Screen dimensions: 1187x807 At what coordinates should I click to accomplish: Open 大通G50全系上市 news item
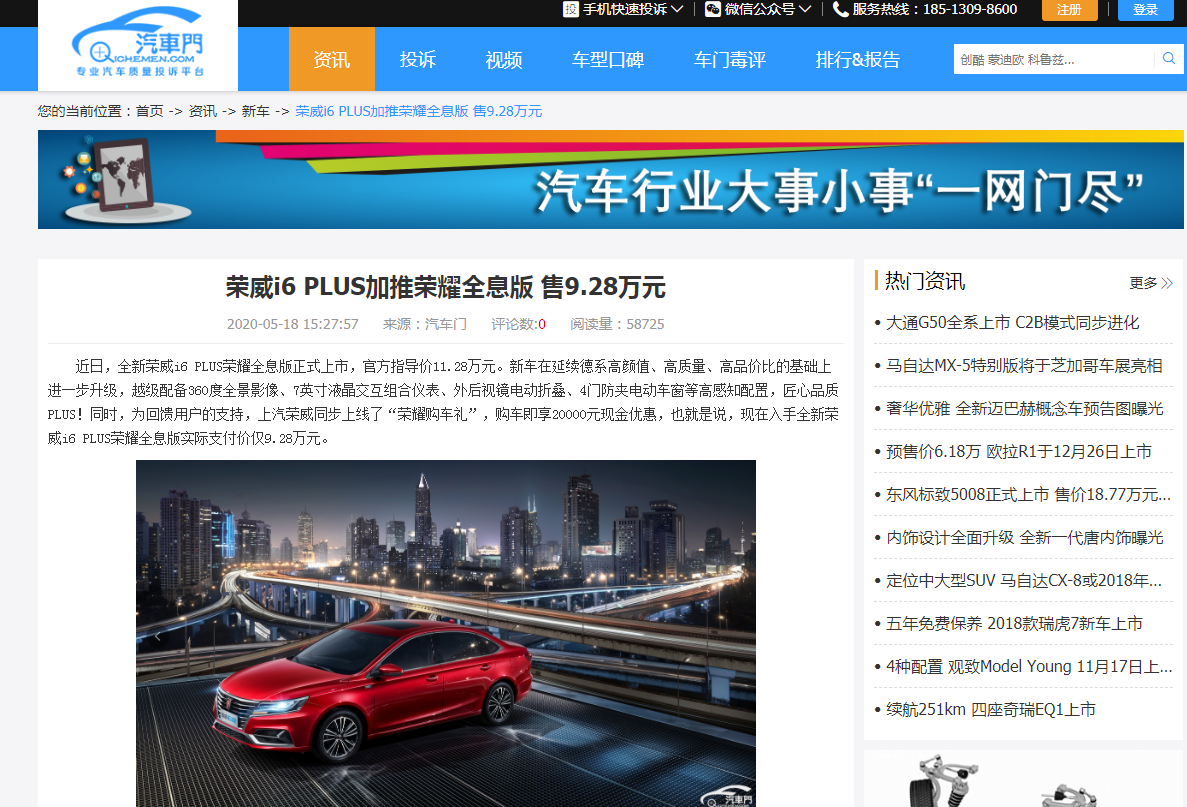point(1013,323)
